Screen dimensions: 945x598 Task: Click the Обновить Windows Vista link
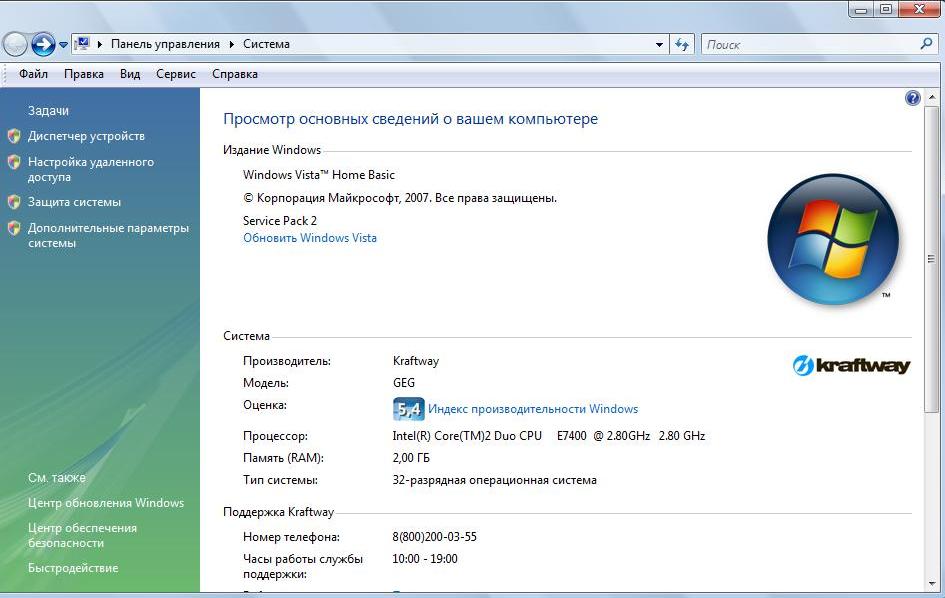(x=310, y=238)
